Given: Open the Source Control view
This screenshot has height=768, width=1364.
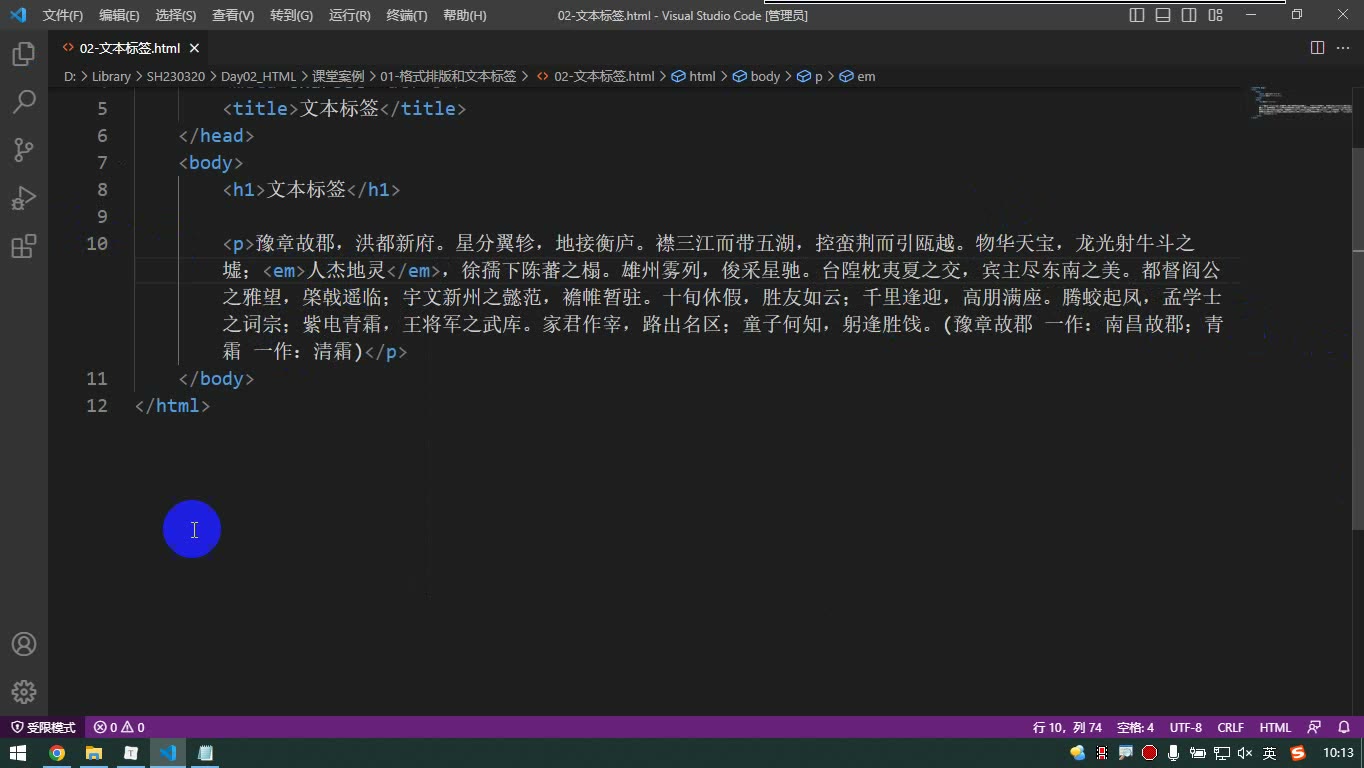Looking at the screenshot, I should (x=24, y=150).
